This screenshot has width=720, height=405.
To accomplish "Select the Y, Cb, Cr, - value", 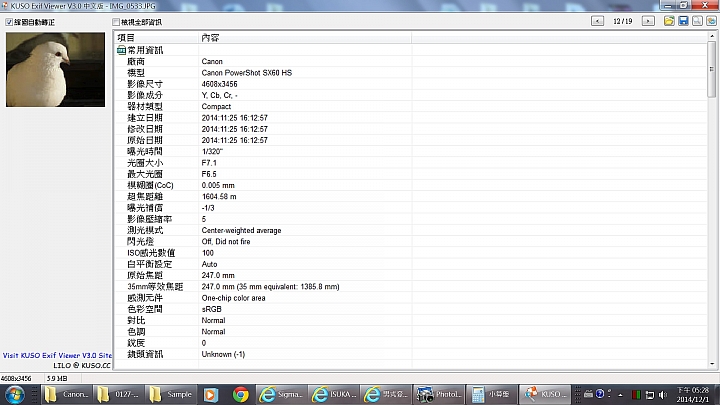I will coord(219,95).
